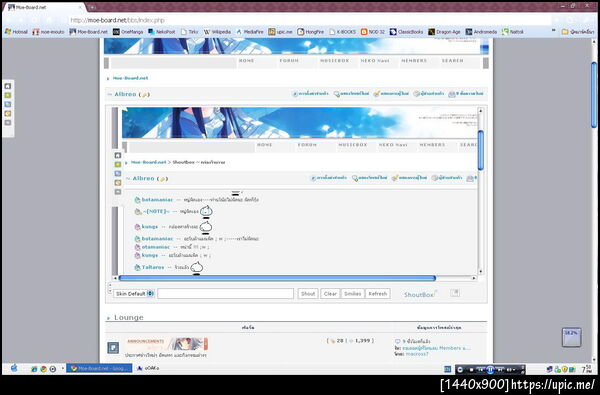Open the Moe-Board.net bookmark in bookmarks bar
Viewport: 600px width, 395px height.
[x=89, y=32]
